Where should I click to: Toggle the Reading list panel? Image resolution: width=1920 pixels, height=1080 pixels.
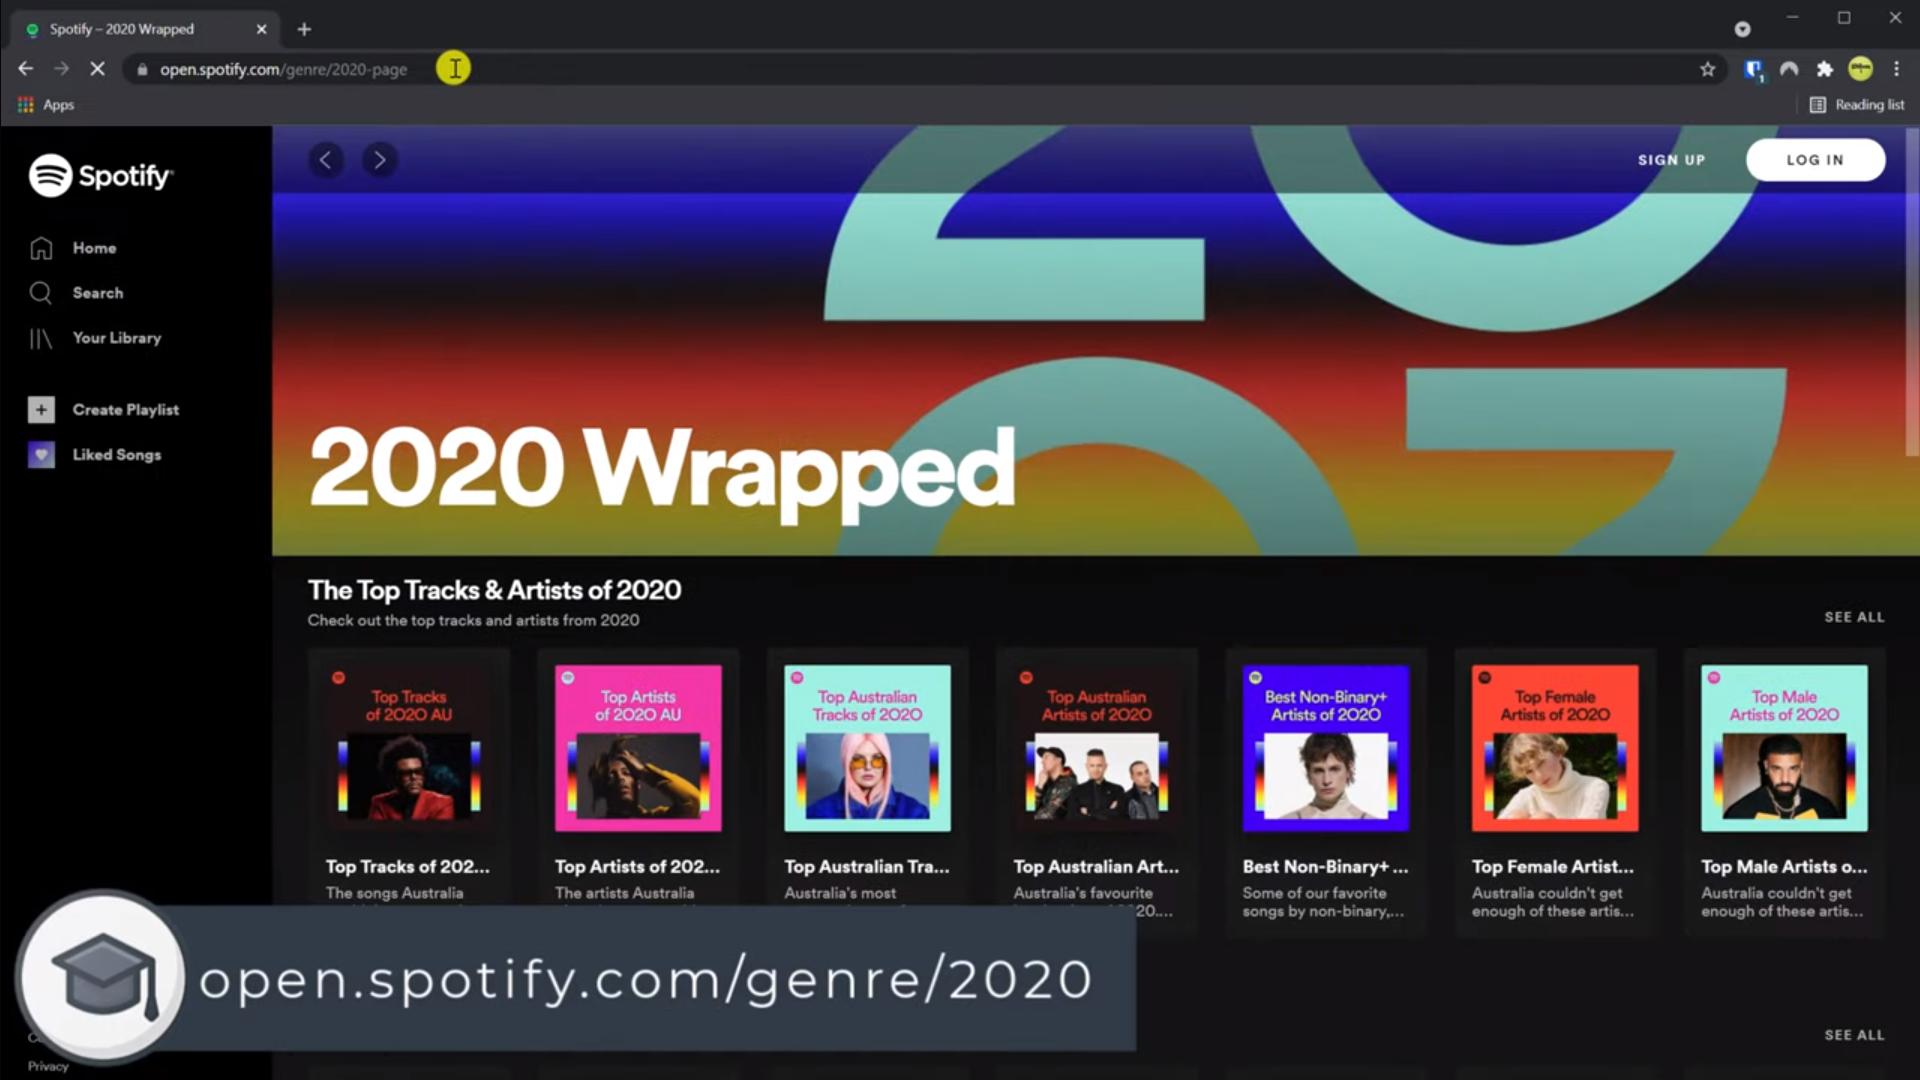click(x=1858, y=104)
